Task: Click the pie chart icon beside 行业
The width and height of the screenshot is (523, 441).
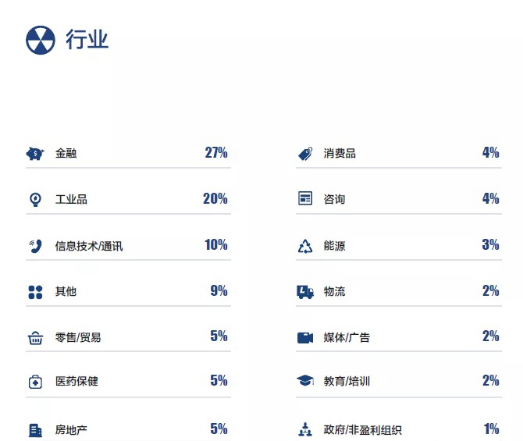Action: 40,40
